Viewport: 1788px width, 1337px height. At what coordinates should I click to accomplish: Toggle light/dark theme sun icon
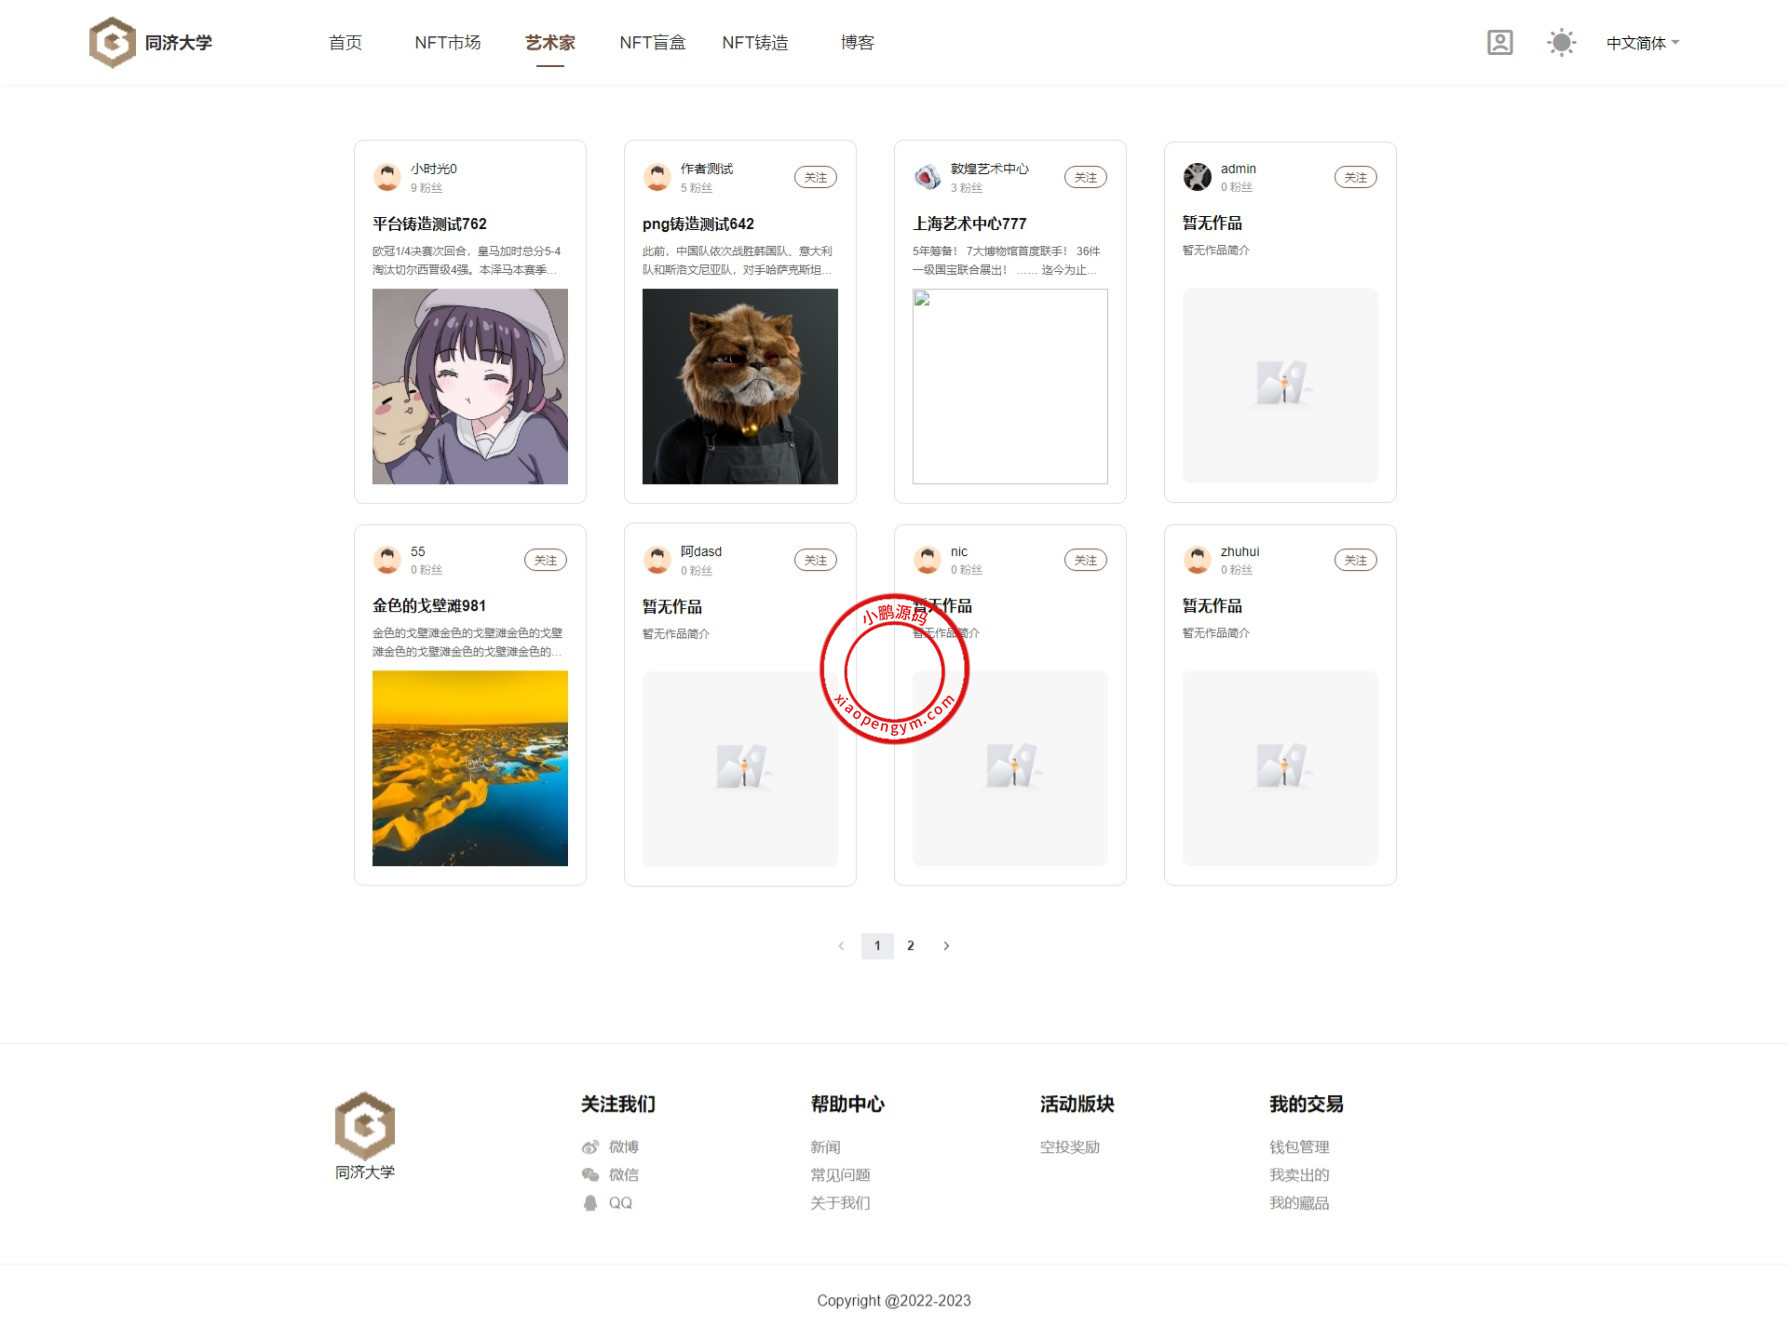(1561, 43)
